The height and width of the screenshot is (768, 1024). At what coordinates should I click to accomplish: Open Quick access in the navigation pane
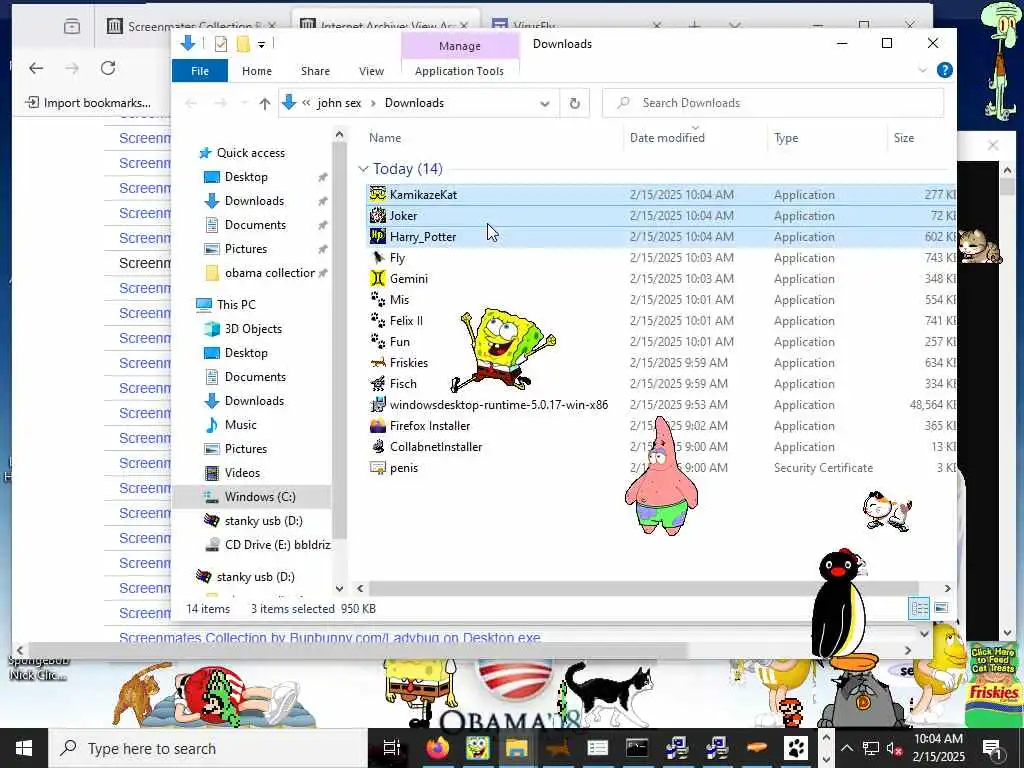pyautogui.click(x=251, y=153)
